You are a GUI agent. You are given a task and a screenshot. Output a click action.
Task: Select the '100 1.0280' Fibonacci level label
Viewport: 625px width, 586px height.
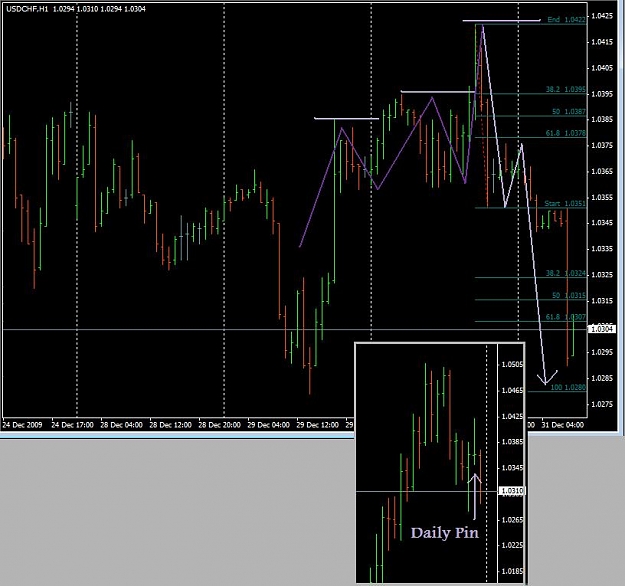click(568, 387)
